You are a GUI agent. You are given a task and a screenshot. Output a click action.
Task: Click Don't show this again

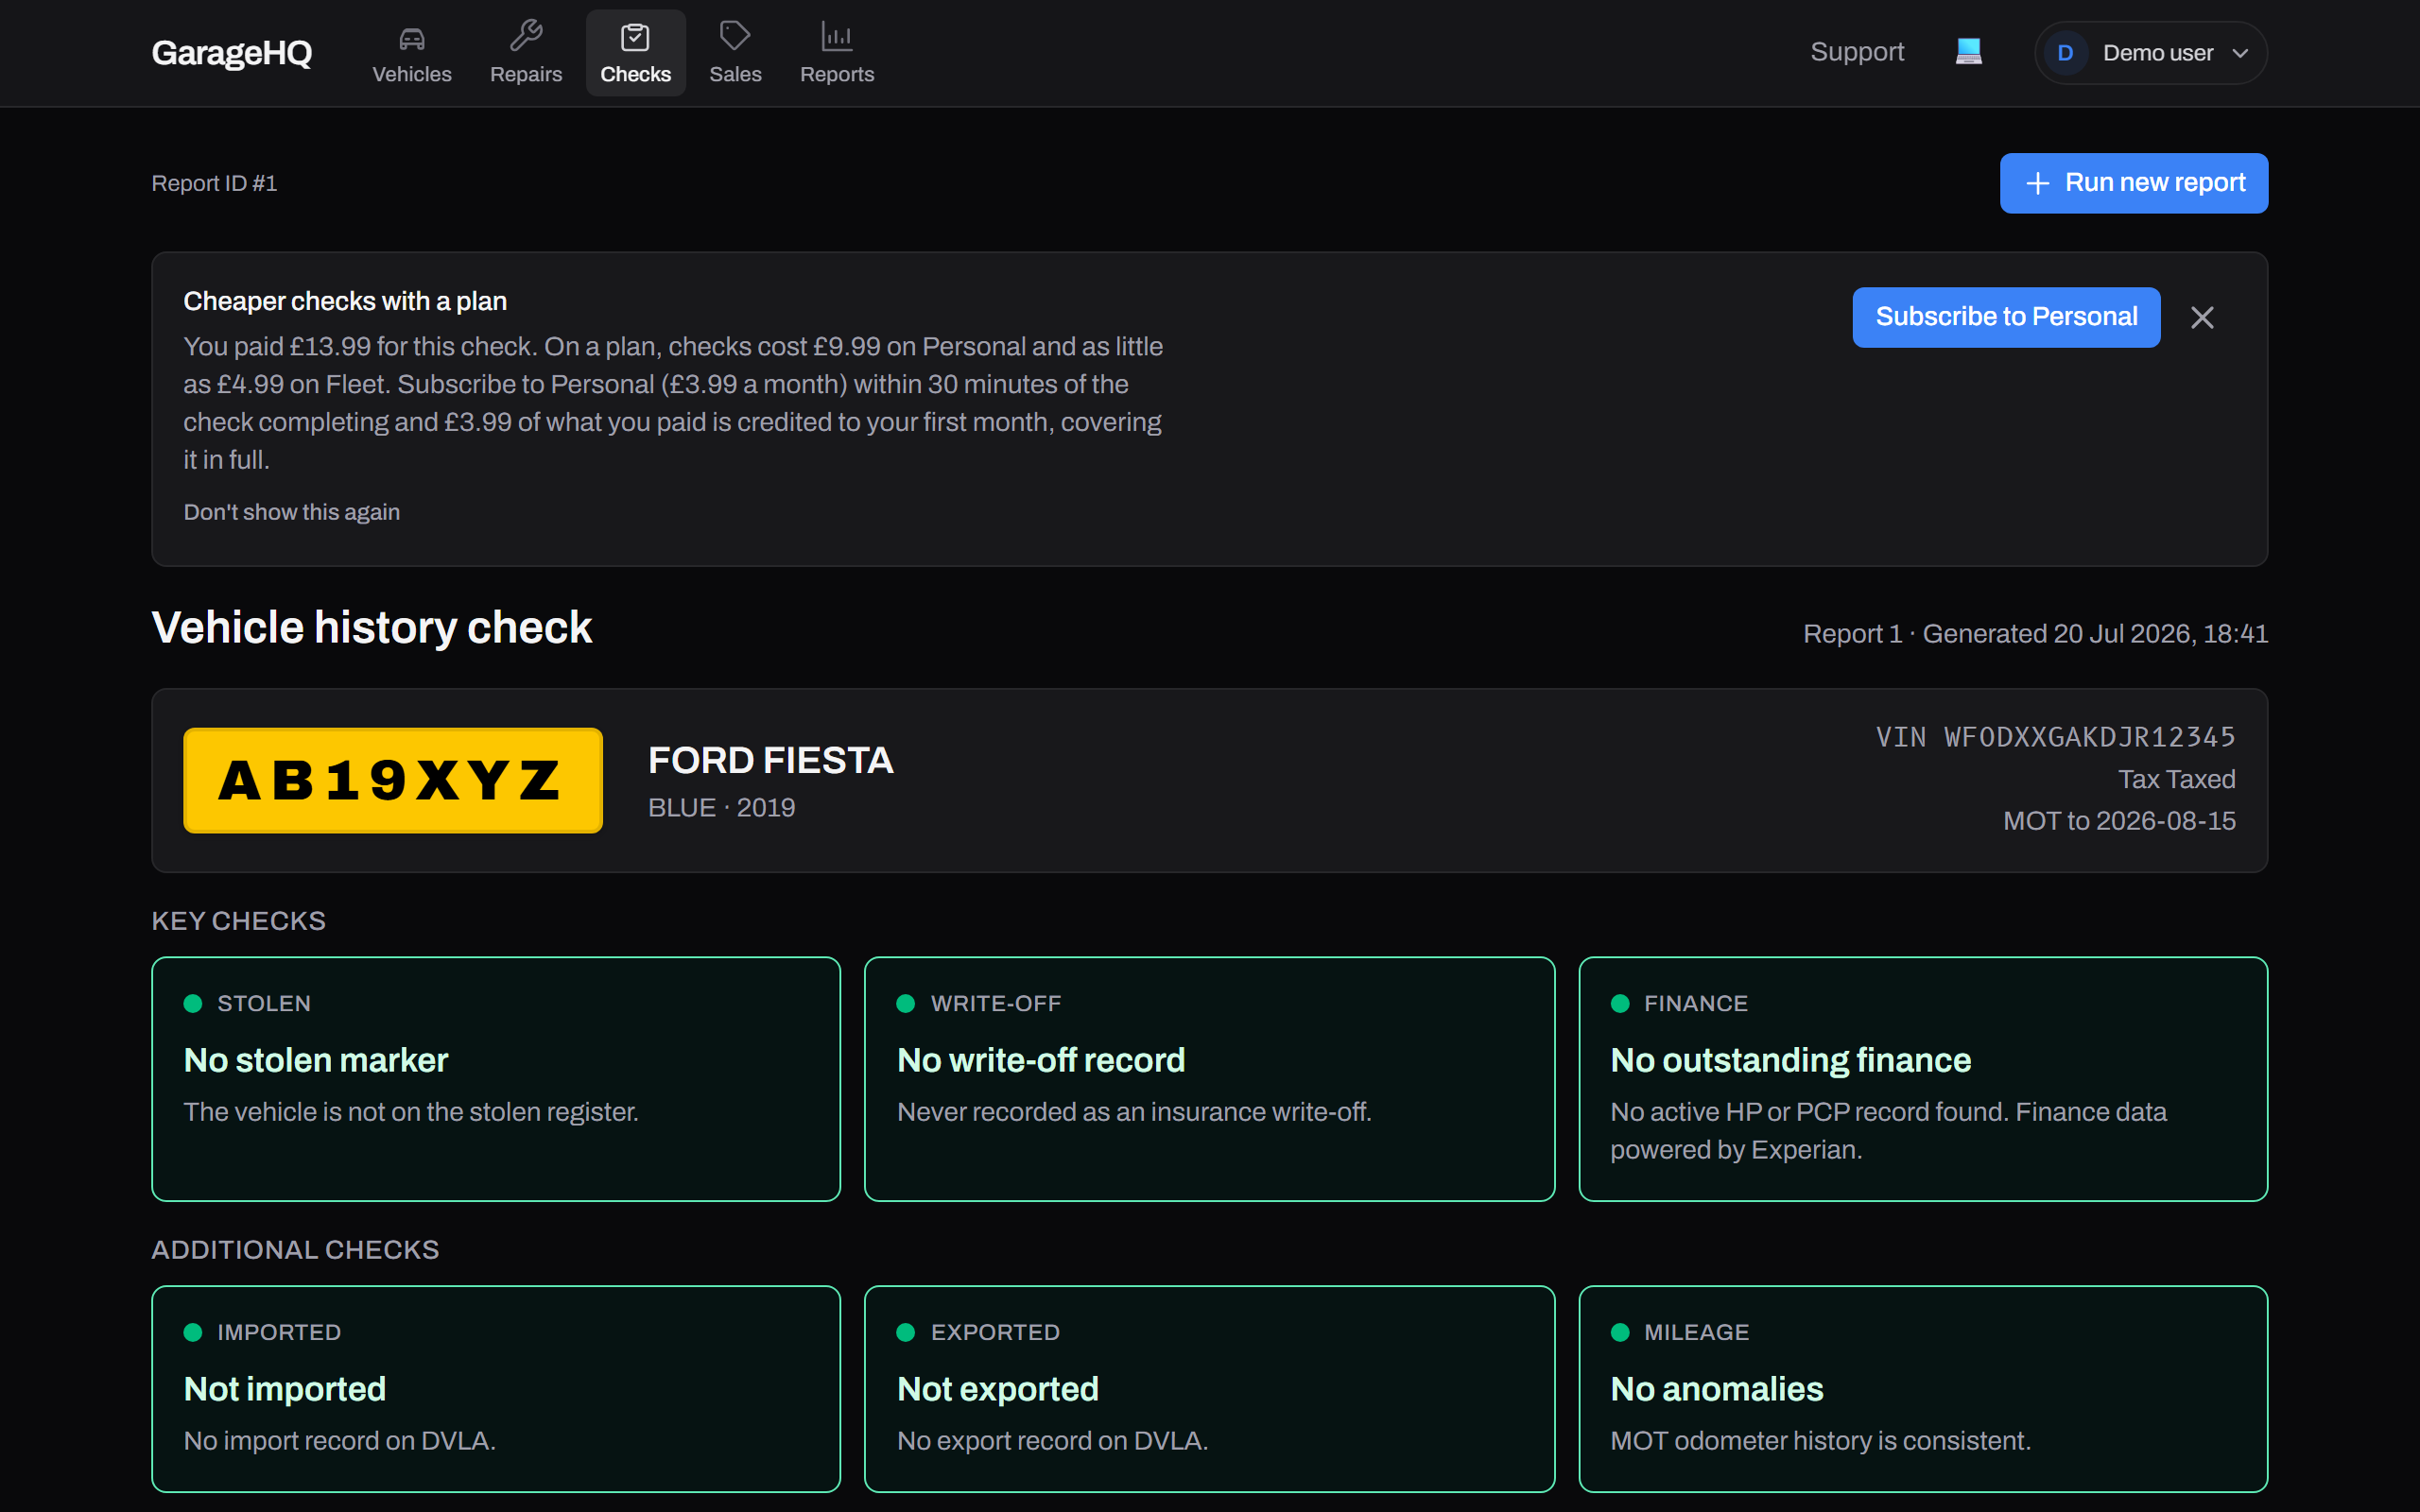tap(291, 512)
